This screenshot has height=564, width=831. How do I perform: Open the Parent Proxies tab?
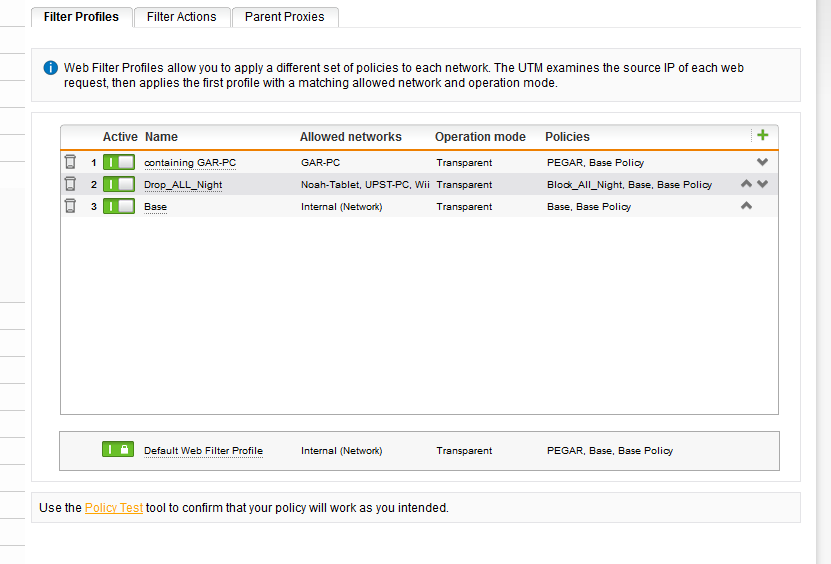pos(285,17)
